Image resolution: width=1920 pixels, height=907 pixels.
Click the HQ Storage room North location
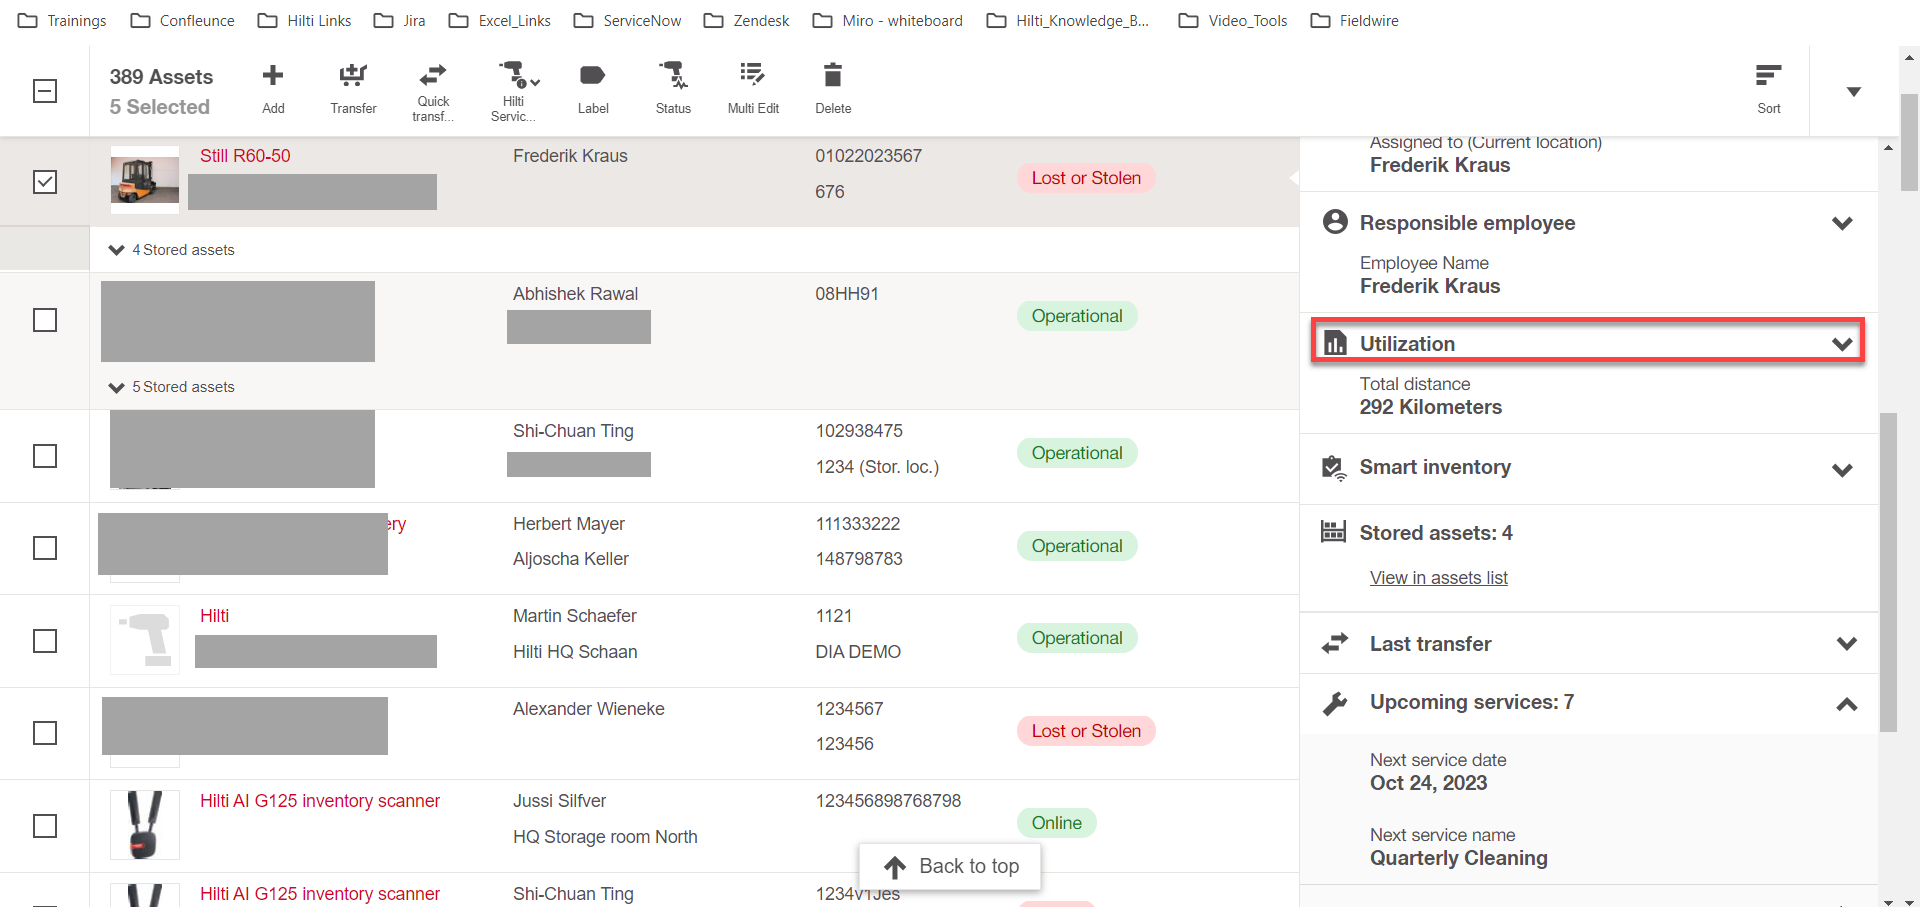(x=605, y=837)
